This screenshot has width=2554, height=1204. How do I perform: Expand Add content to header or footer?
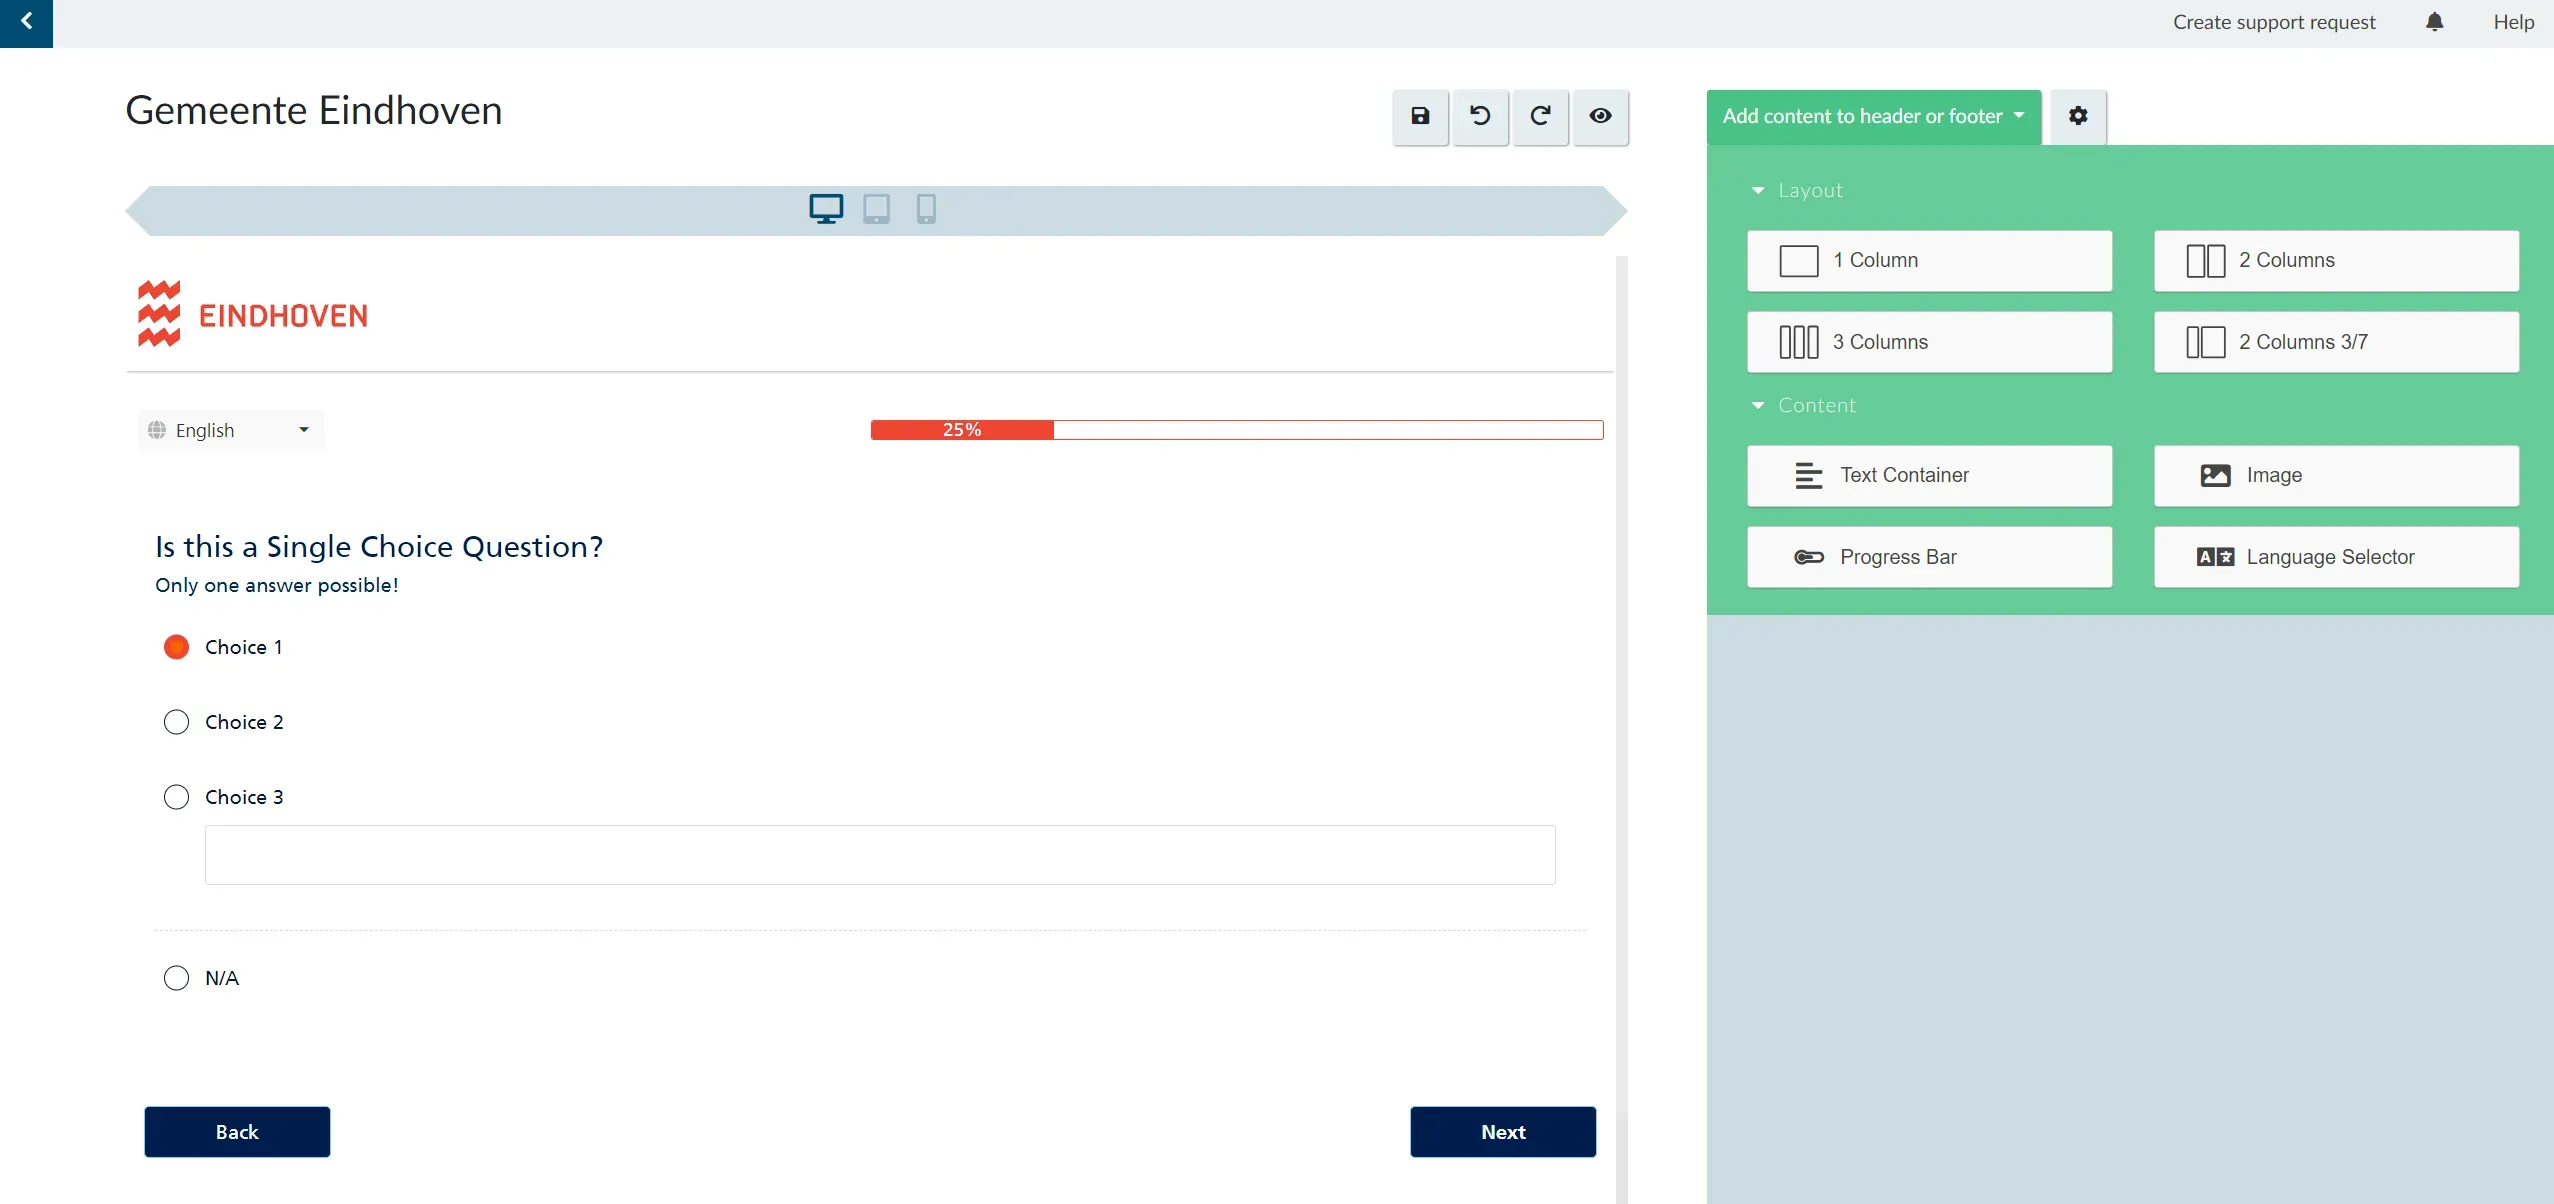tap(1873, 116)
